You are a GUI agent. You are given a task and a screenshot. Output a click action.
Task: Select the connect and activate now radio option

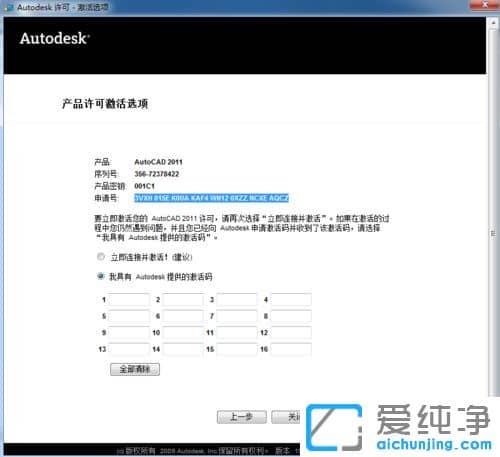101,257
